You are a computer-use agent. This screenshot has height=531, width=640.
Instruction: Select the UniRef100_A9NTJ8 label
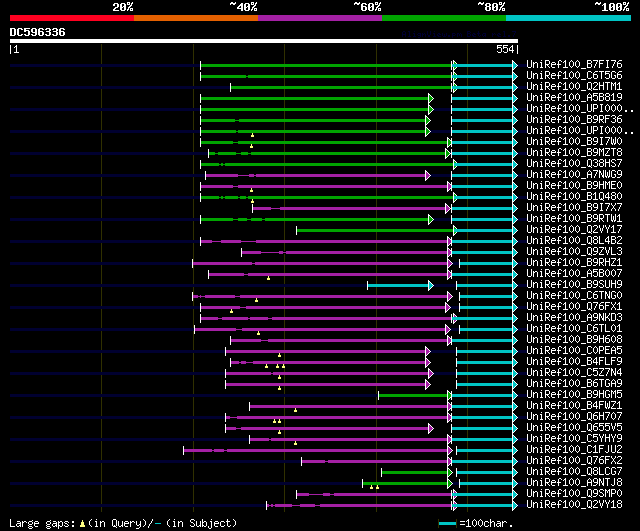[x=574, y=483]
